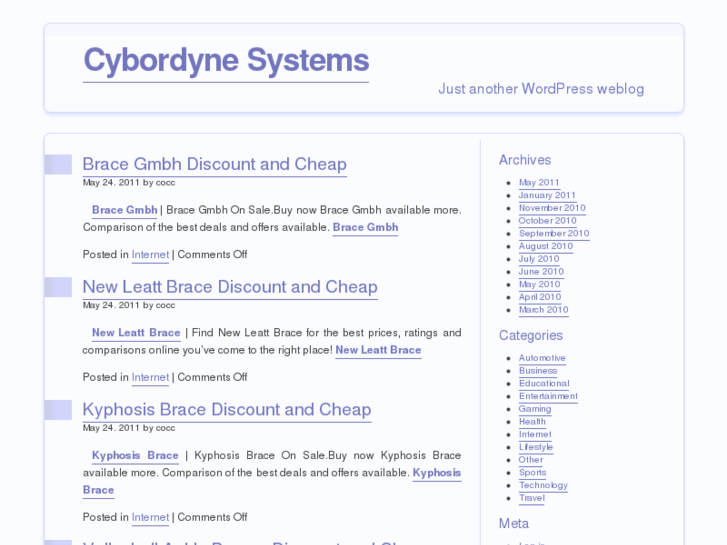Image resolution: width=727 pixels, height=545 pixels.
Task: Open the archive for May 2010
Action: pyautogui.click(x=540, y=284)
